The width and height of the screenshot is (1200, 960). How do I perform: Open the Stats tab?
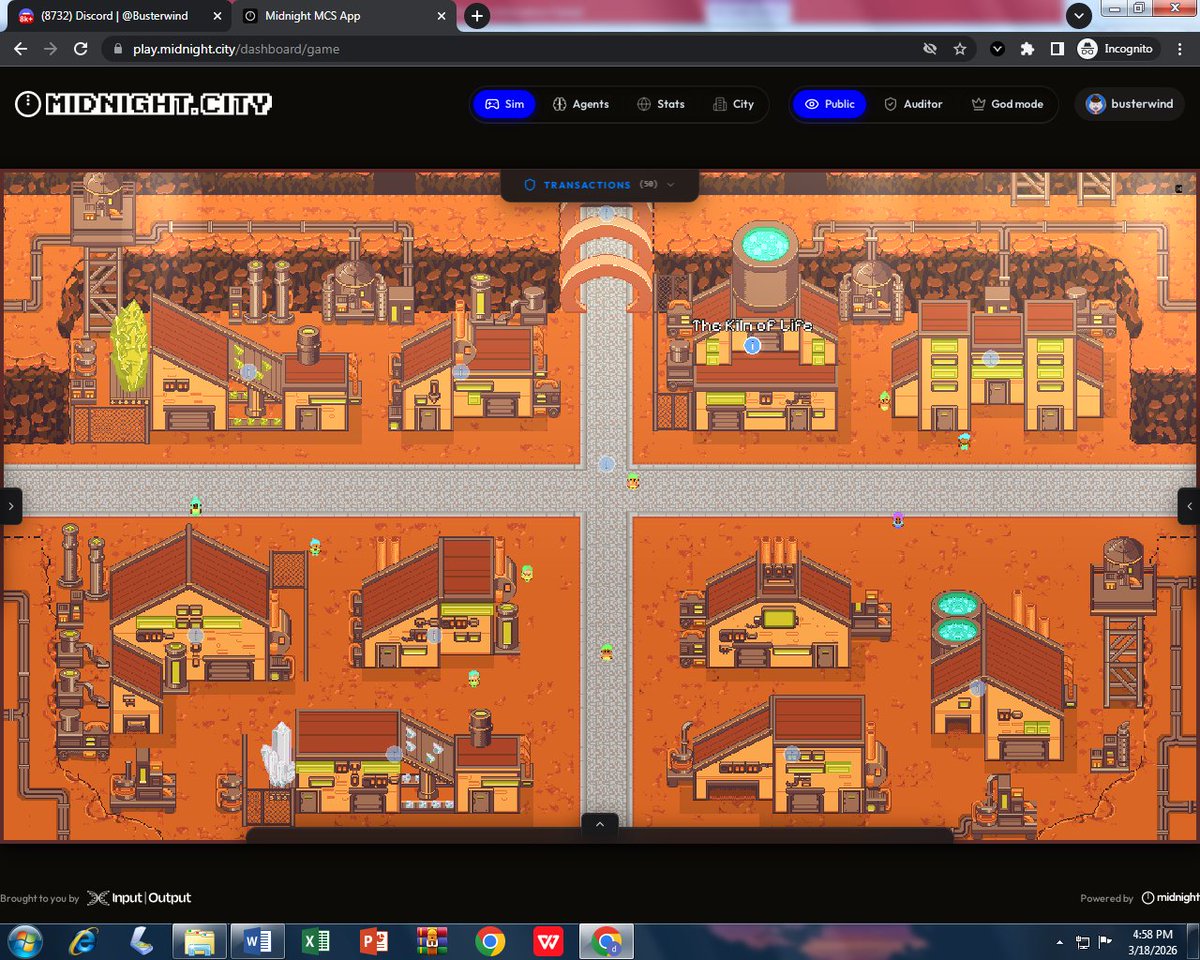coord(660,104)
